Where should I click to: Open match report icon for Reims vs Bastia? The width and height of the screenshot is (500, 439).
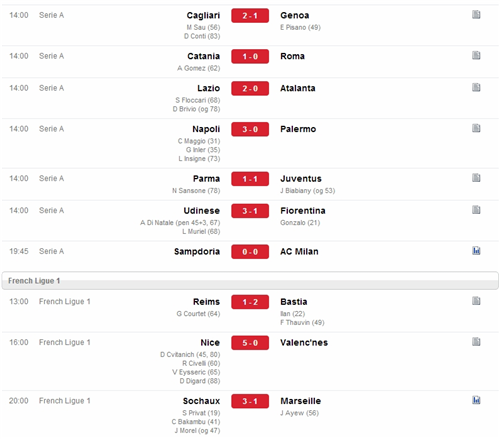tap(476, 301)
